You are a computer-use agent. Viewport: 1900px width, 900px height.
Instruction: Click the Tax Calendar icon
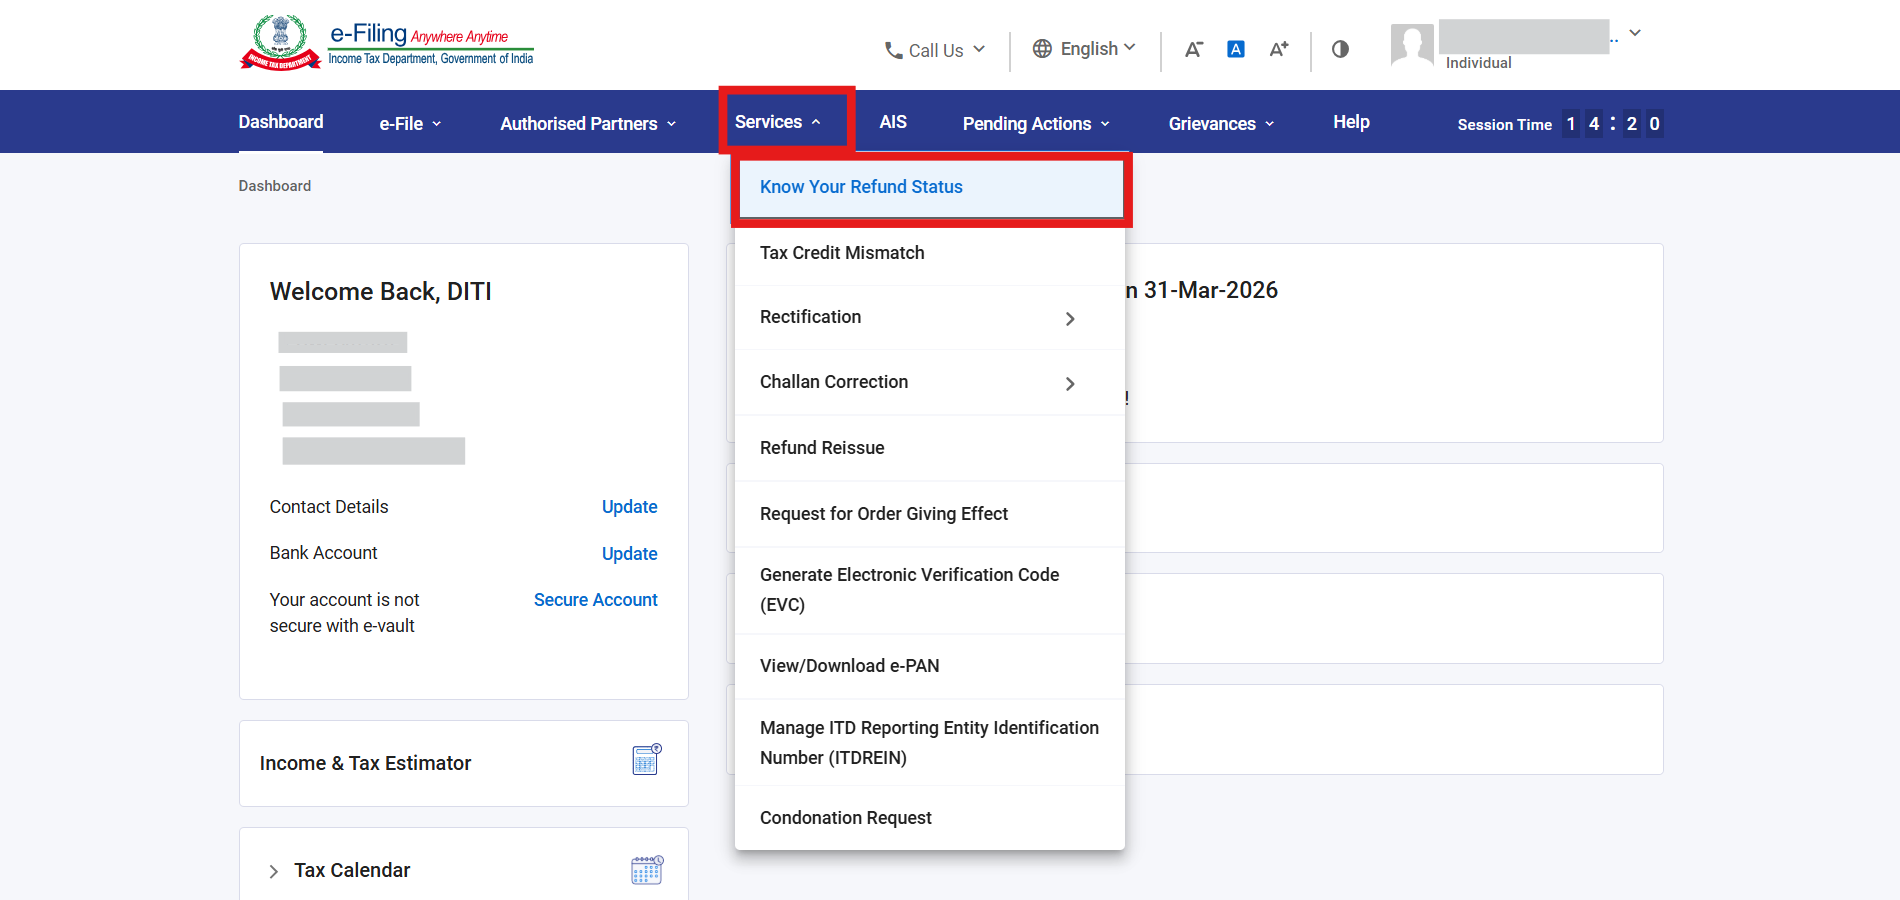(647, 870)
